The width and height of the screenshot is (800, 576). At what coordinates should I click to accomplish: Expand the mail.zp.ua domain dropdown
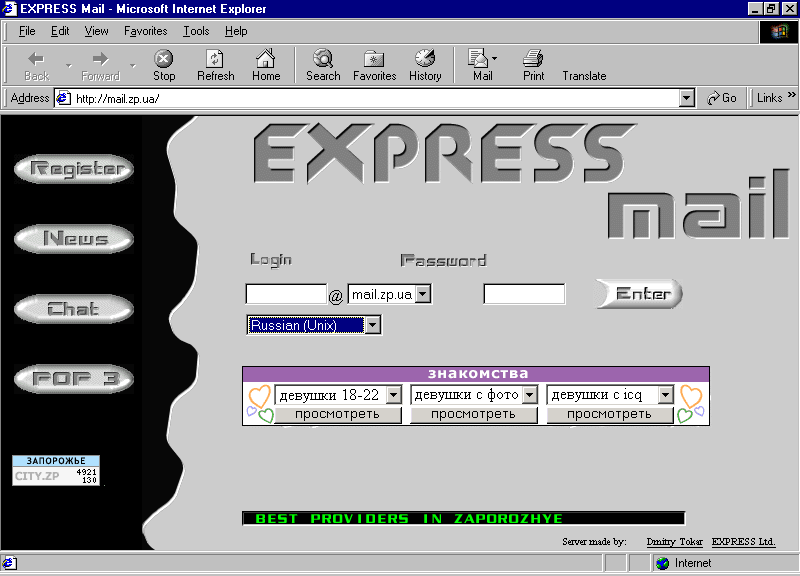point(423,294)
